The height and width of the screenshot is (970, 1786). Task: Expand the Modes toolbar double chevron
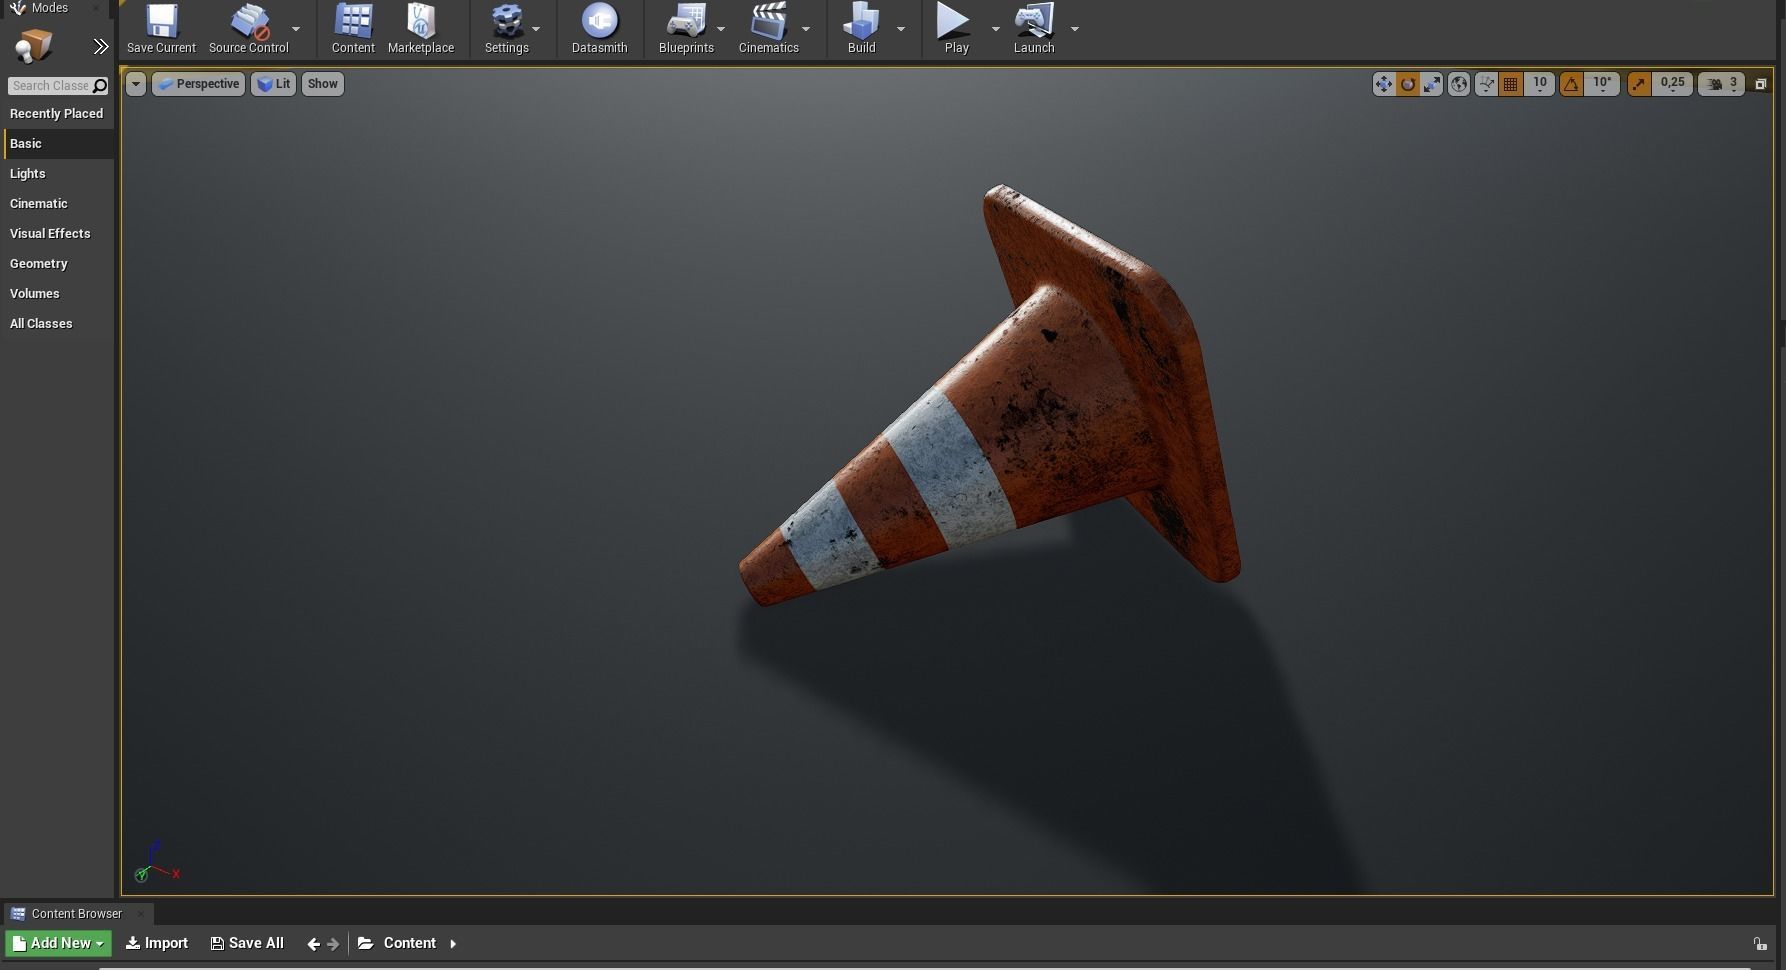point(100,47)
